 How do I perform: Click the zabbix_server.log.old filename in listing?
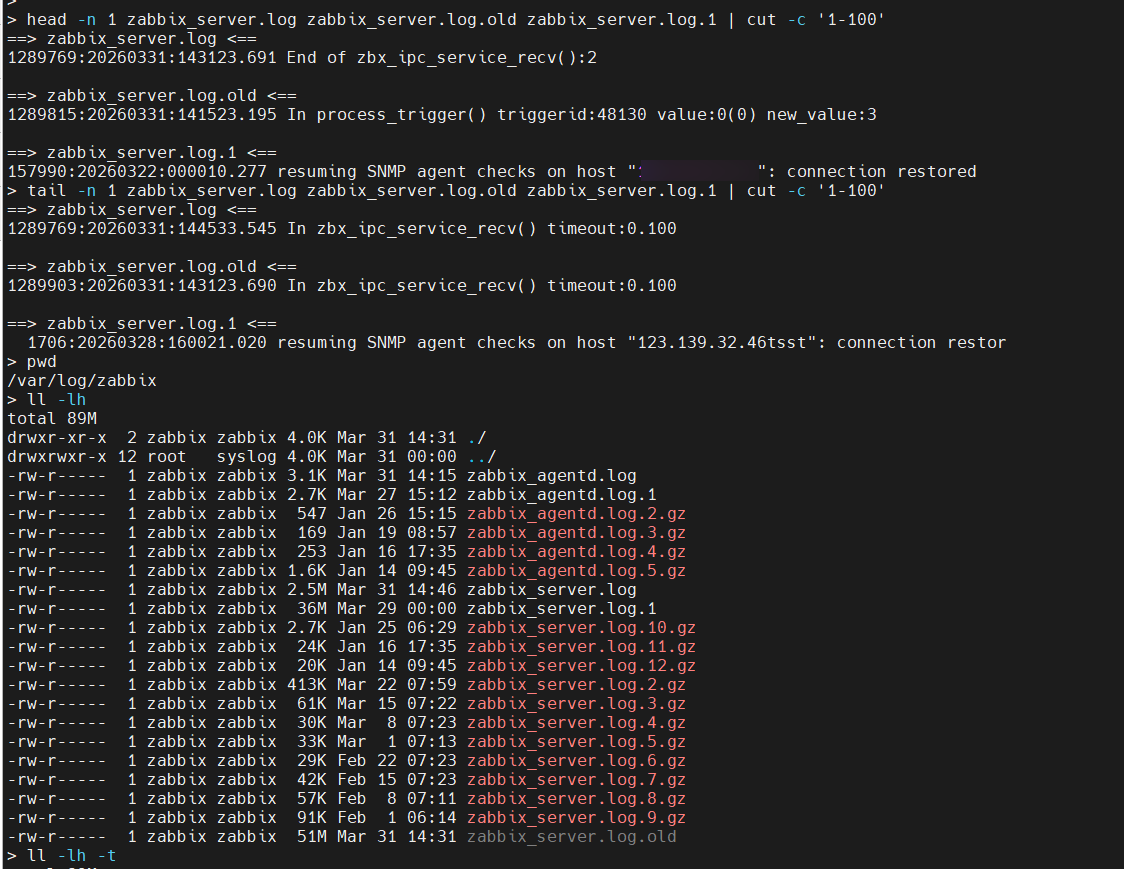(571, 836)
